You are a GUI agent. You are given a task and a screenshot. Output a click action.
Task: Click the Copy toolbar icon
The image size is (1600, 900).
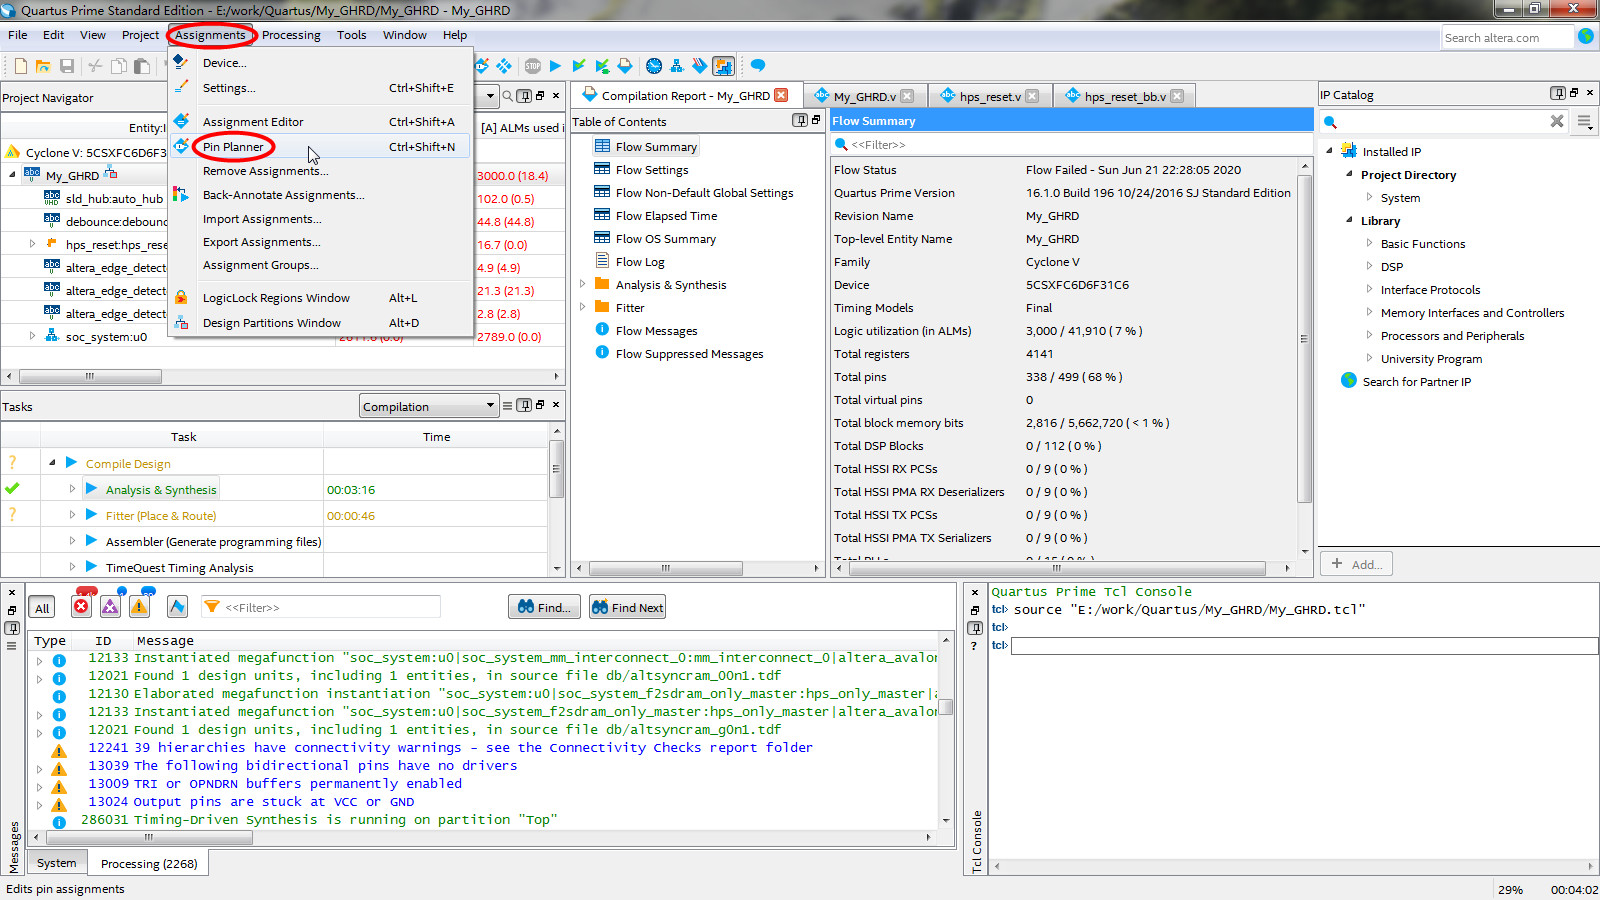(x=119, y=66)
